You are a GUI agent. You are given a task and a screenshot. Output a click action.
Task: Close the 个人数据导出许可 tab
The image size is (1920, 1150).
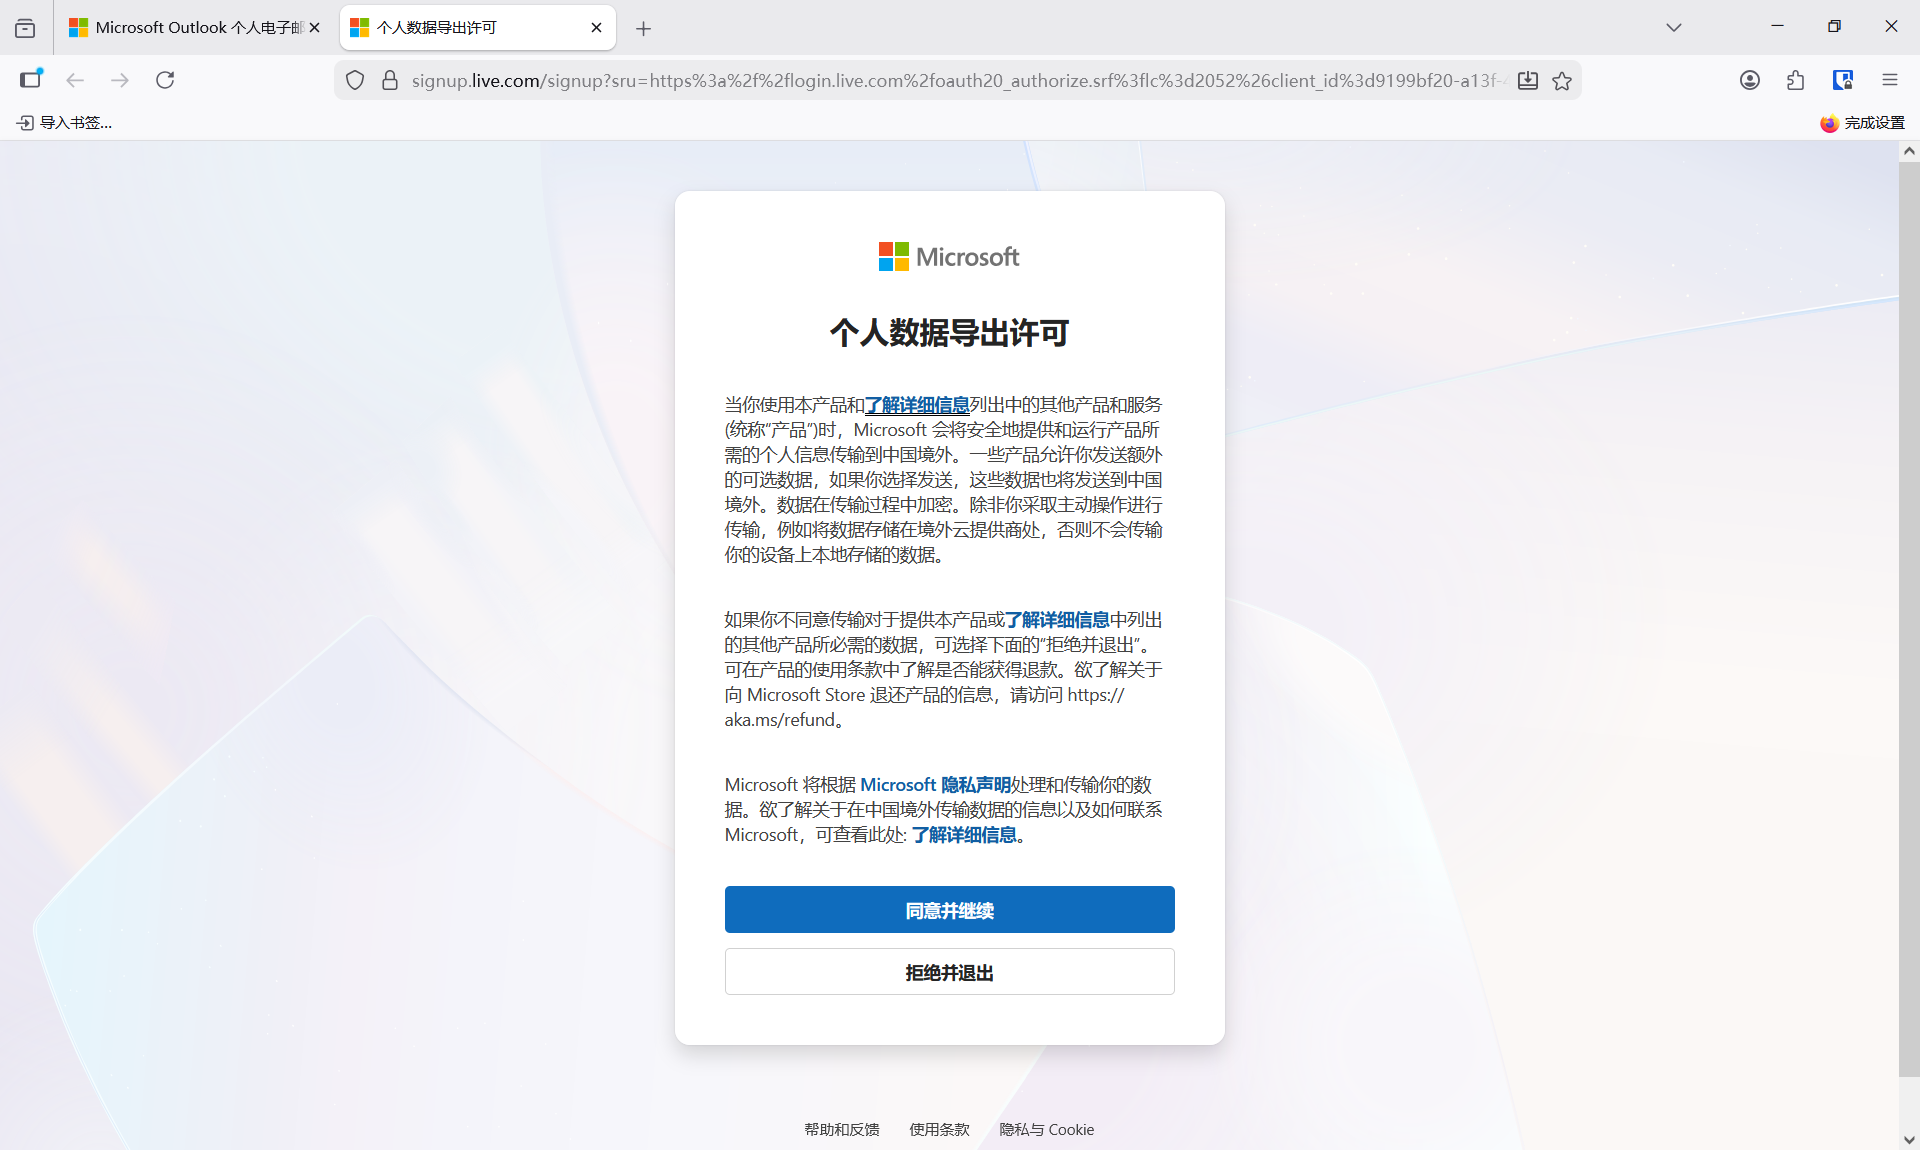(x=596, y=28)
